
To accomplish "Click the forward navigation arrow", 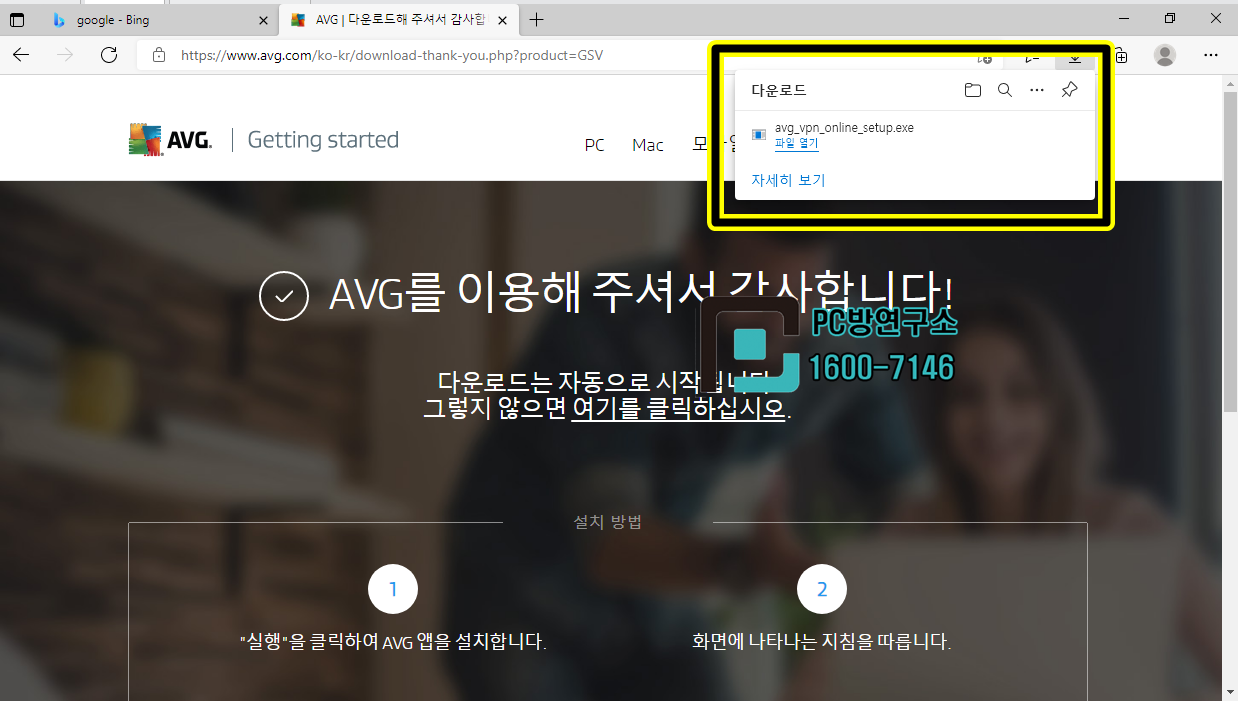I will (x=65, y=55).
